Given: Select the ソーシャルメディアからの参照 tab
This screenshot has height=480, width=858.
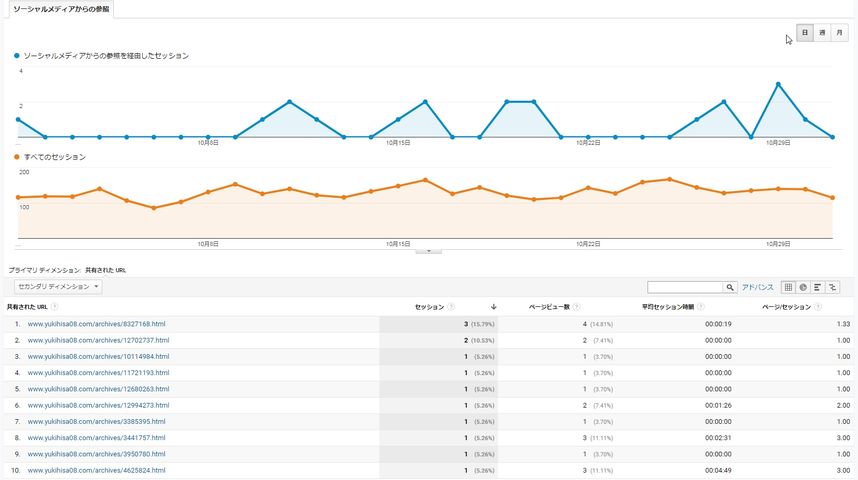Looking at the screenshot, I should (61, 9).
